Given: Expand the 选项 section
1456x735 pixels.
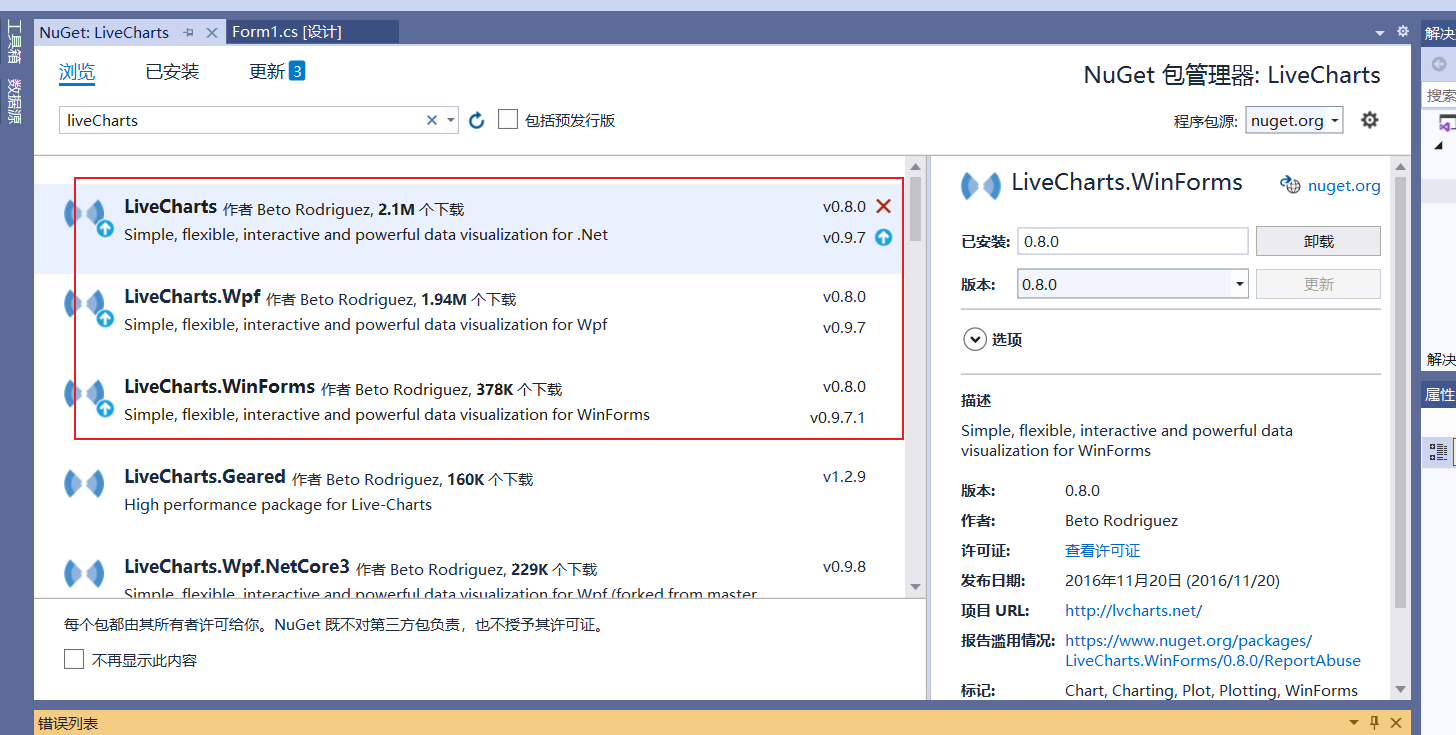Looking at the screenshot, I should pyautogui.click(x=975, y=340).
